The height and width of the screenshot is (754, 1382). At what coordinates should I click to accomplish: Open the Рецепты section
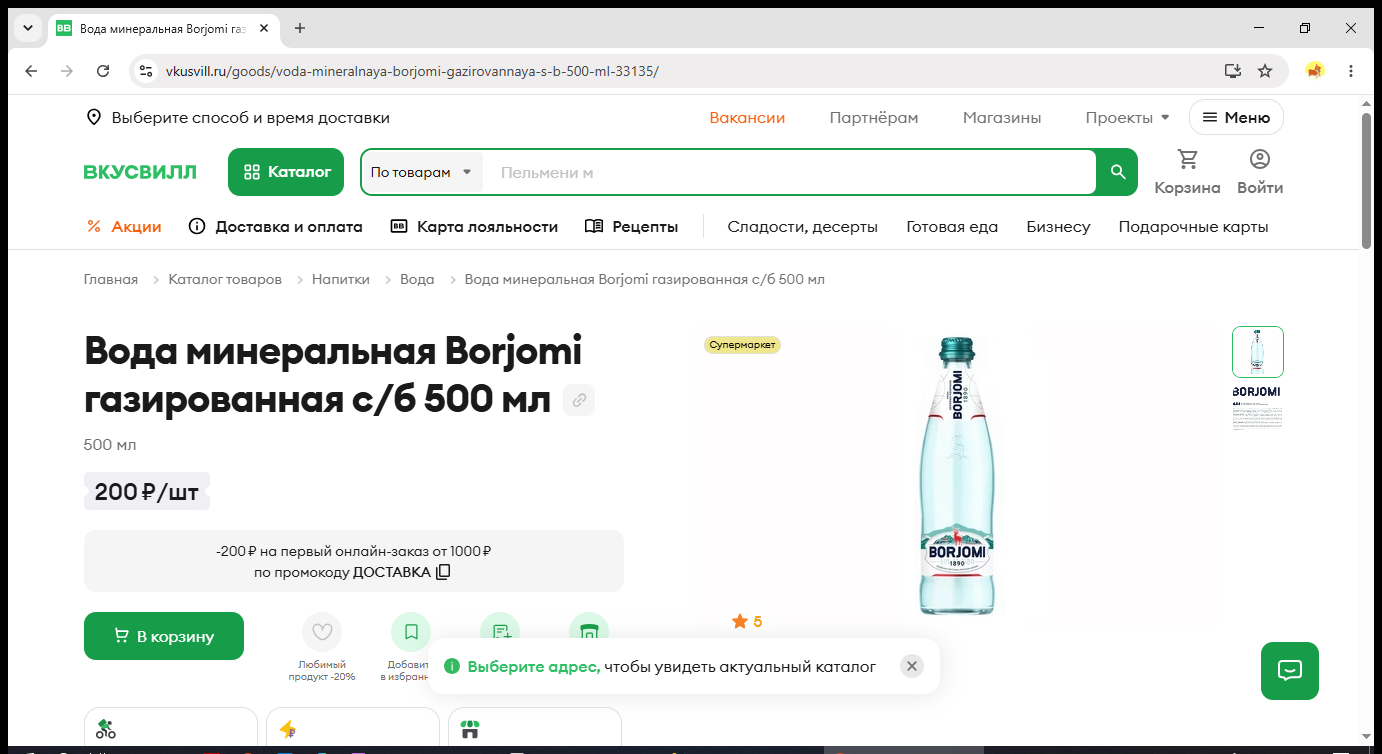(x=631, y=227)
